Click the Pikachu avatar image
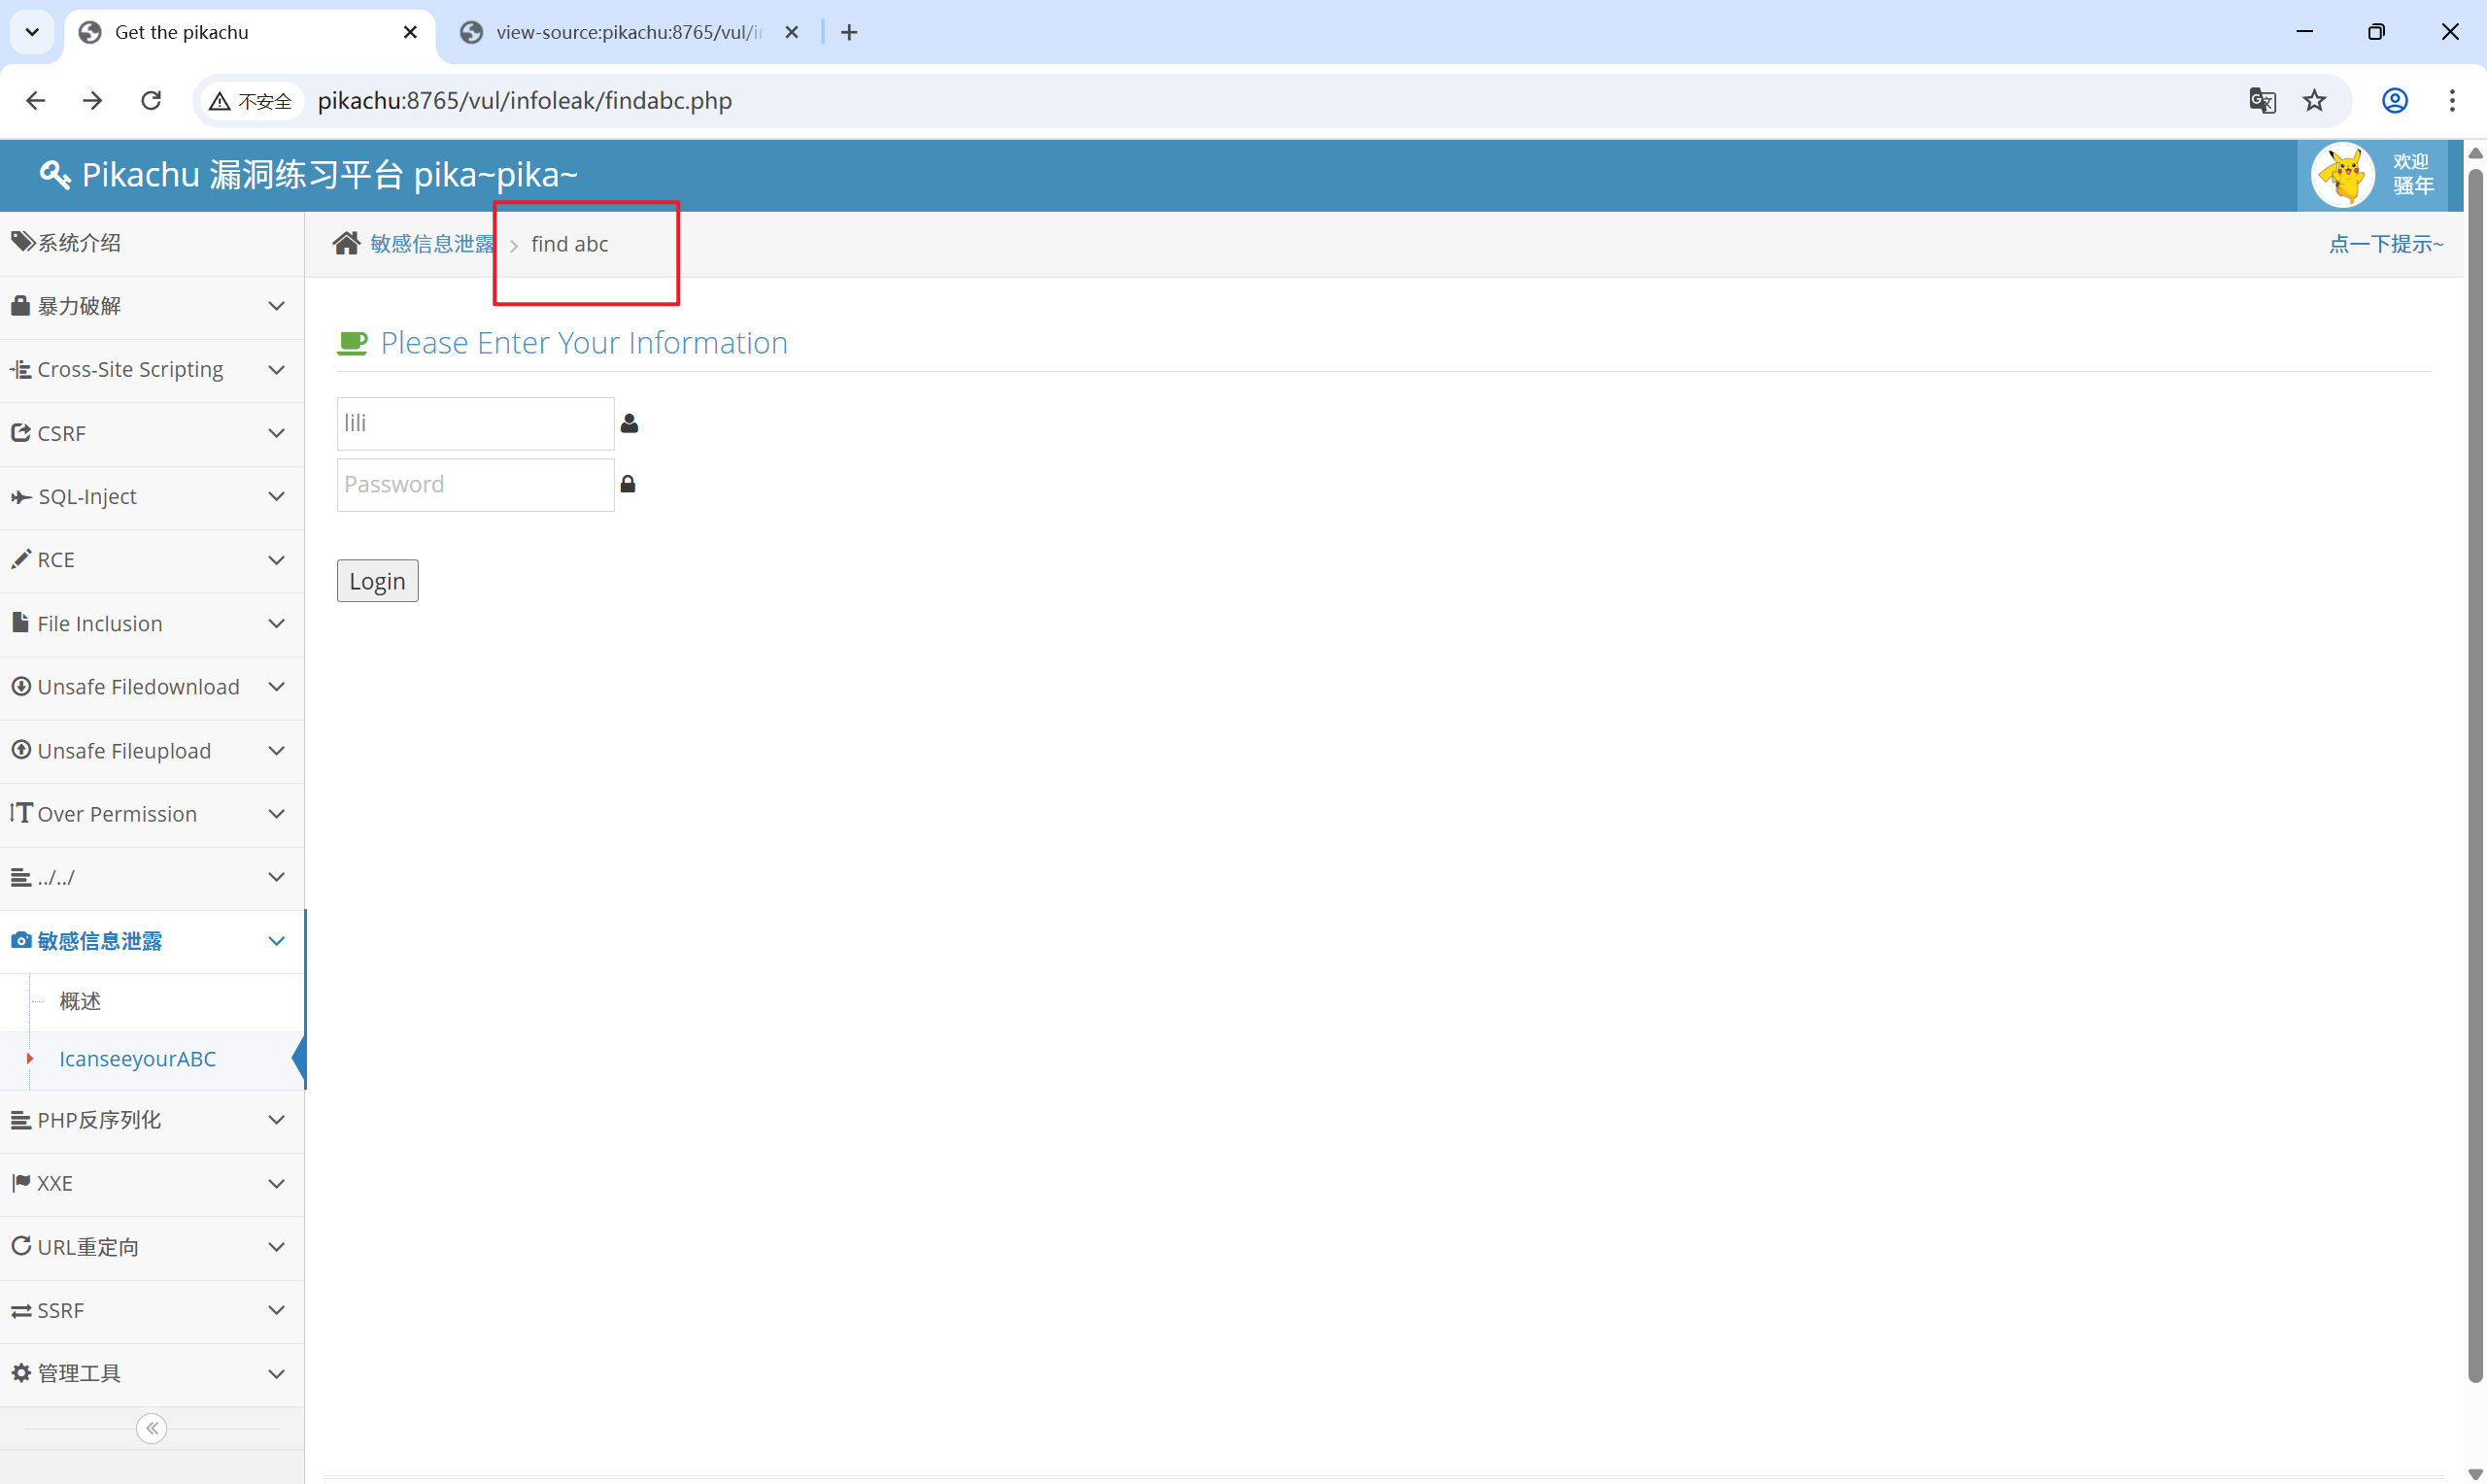Image resolution: width=2487 pixels, height=1484 pixels. pyautogui.click(x=2342, y=174)
